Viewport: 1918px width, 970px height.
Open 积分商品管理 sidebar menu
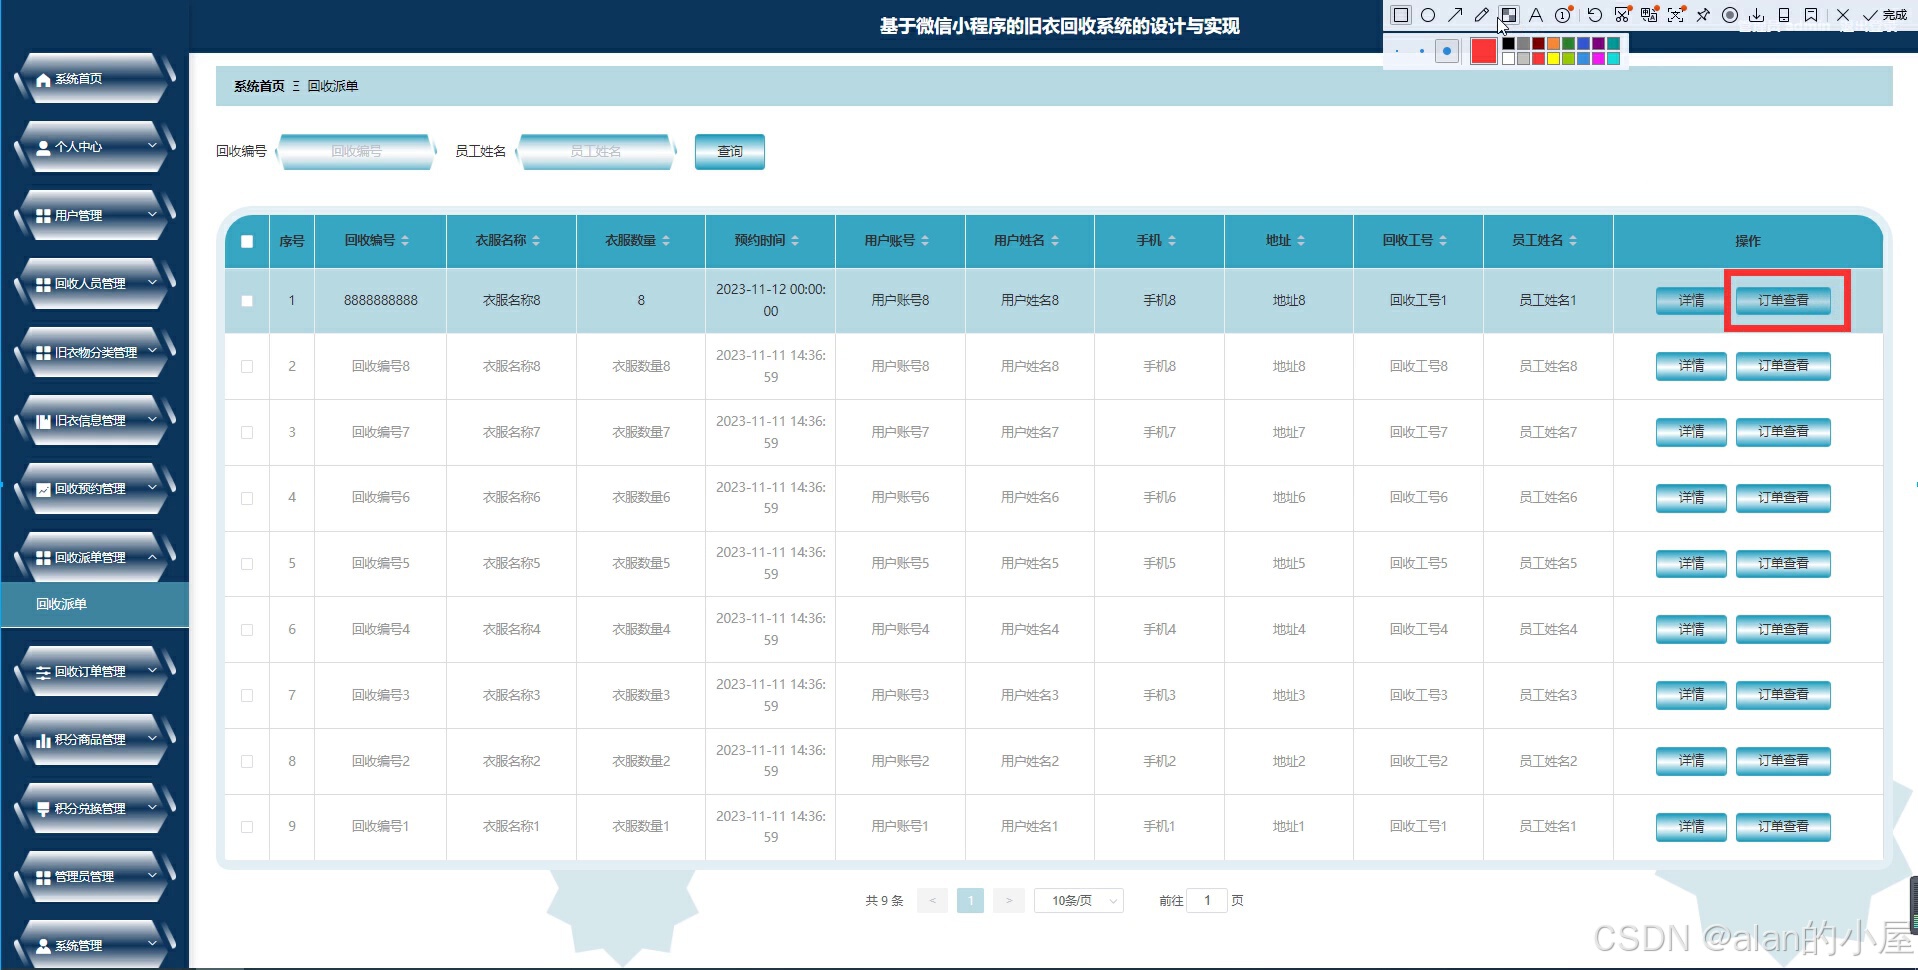tap(95, 740)
